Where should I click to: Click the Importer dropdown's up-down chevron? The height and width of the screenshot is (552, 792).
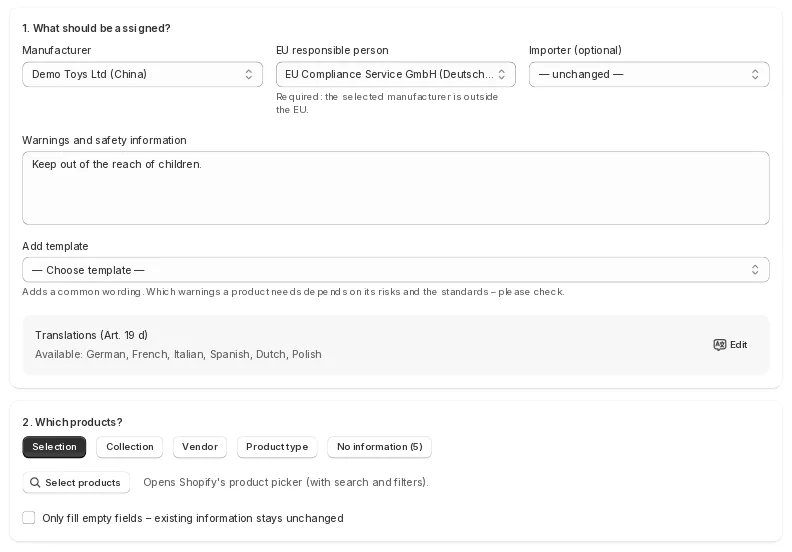pos(755,74)
